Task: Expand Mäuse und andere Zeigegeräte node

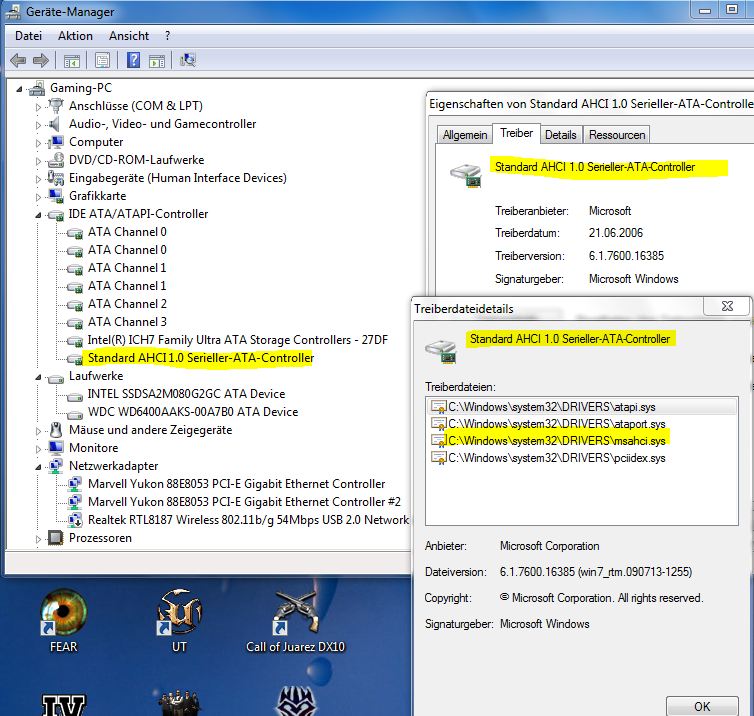Action: 38,431
